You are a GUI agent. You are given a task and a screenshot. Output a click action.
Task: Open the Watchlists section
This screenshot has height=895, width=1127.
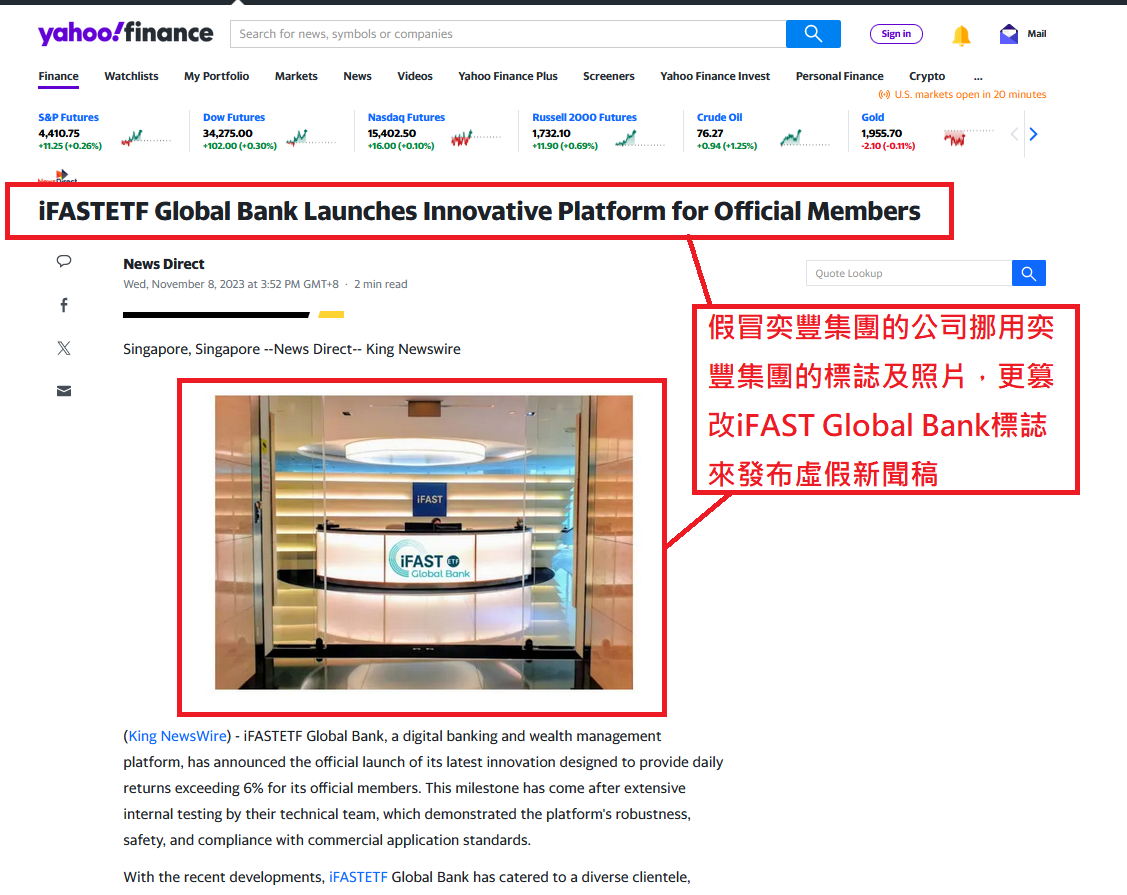(131, 76)
